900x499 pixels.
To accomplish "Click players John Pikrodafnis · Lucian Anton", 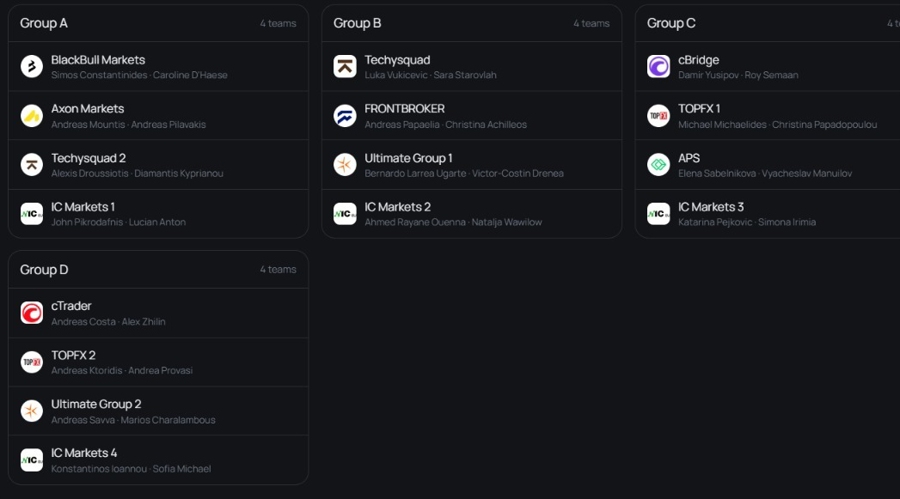I will pos(118,222).
